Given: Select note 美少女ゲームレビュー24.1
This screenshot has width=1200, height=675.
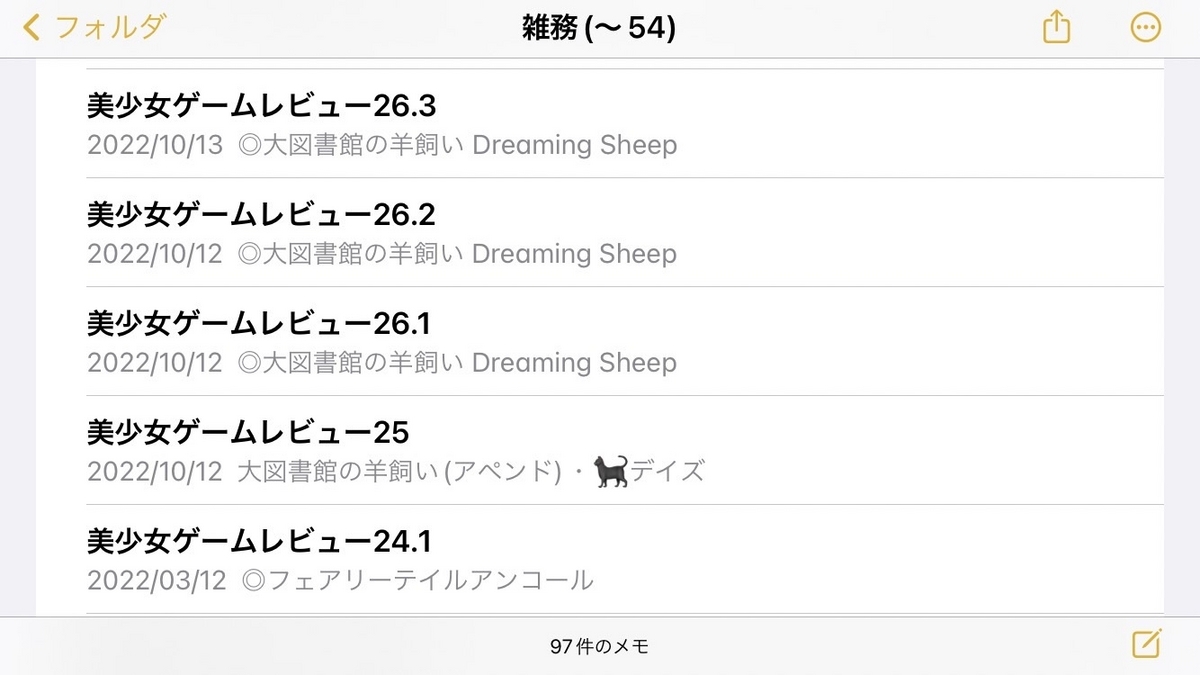Looking at the screenshot, I should [600, 560].
